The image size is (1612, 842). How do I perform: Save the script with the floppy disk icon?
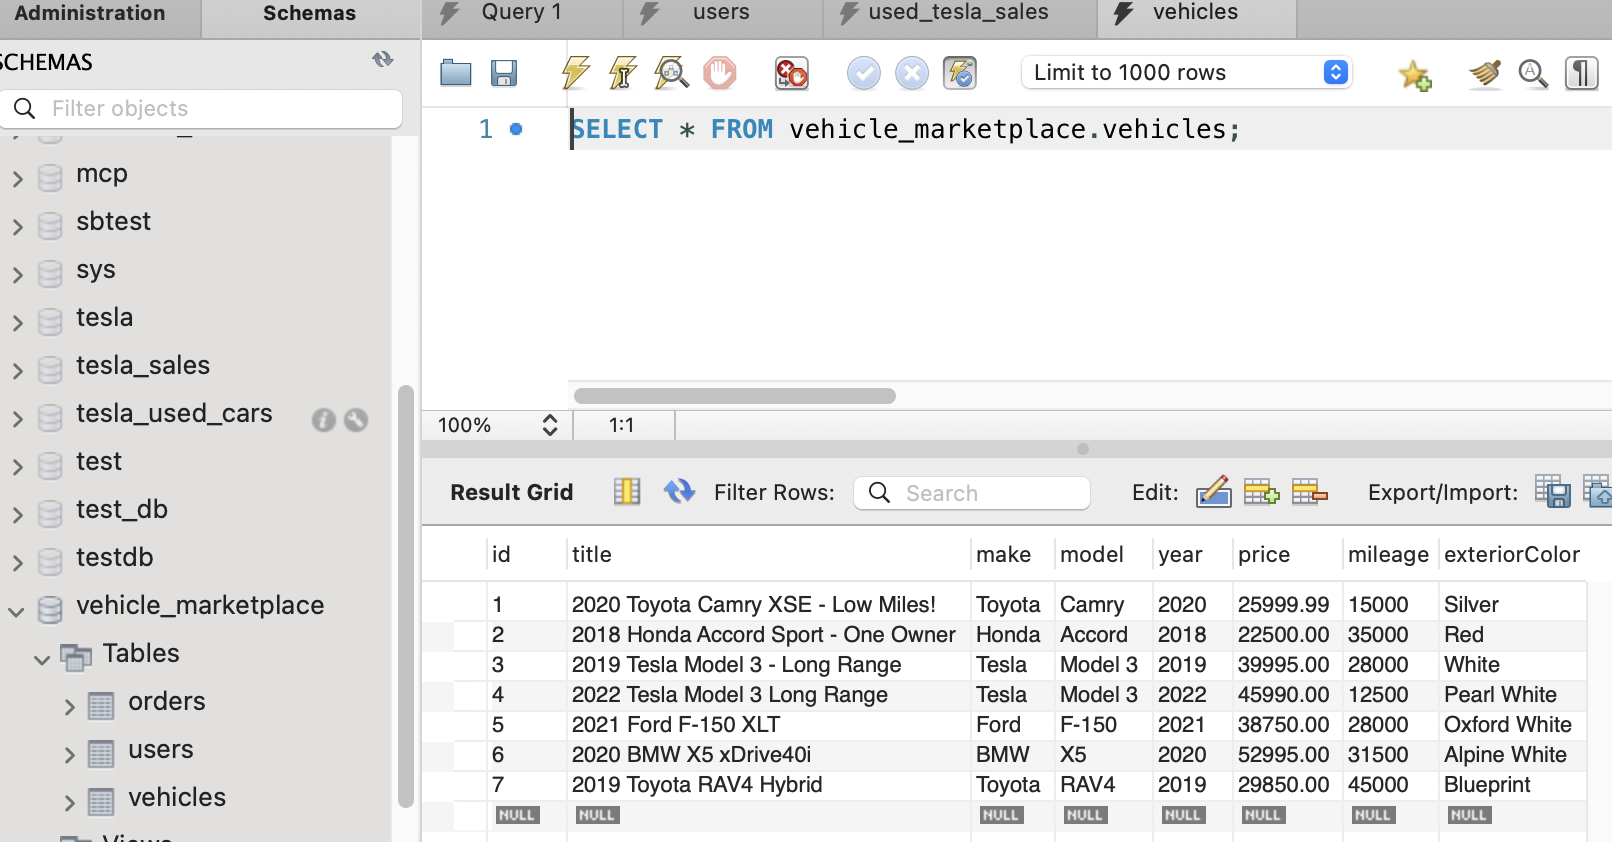click(504, 73)
